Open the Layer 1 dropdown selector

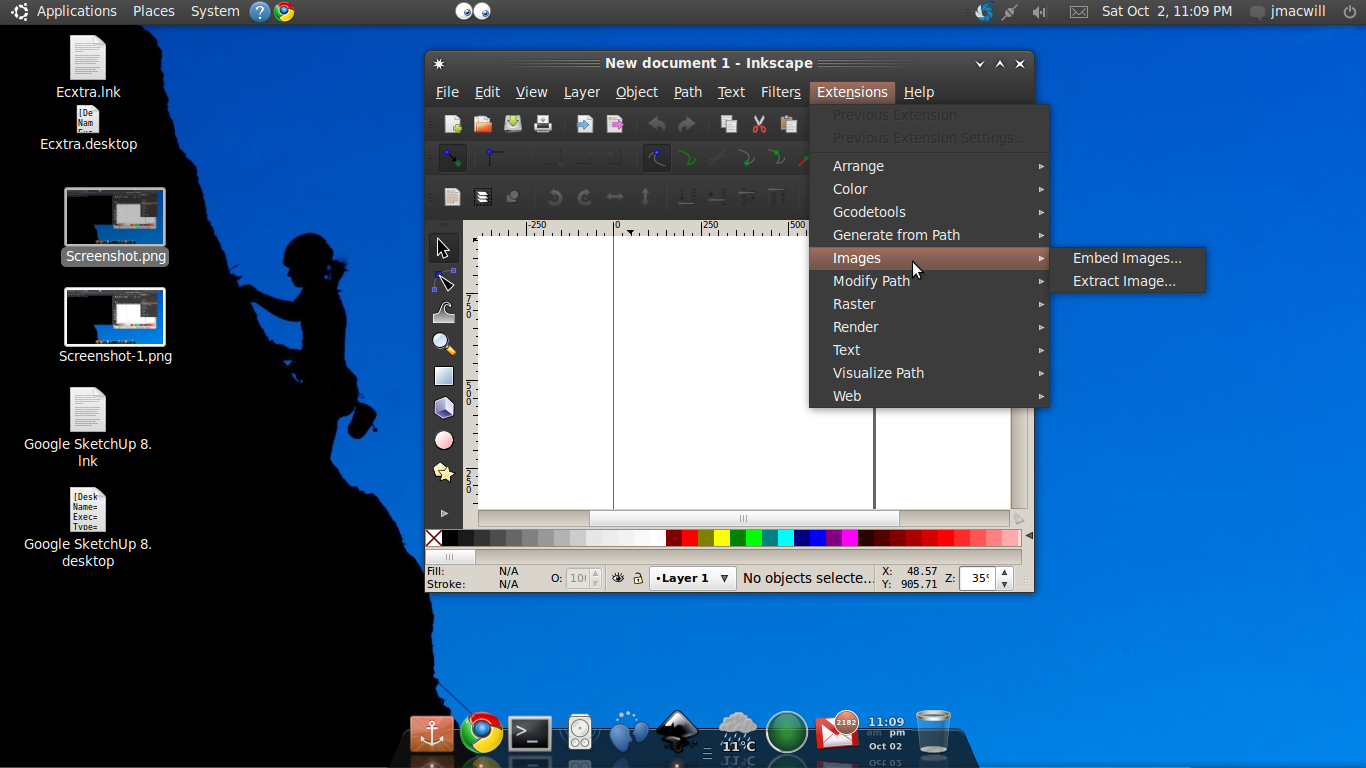click(693, 578)
